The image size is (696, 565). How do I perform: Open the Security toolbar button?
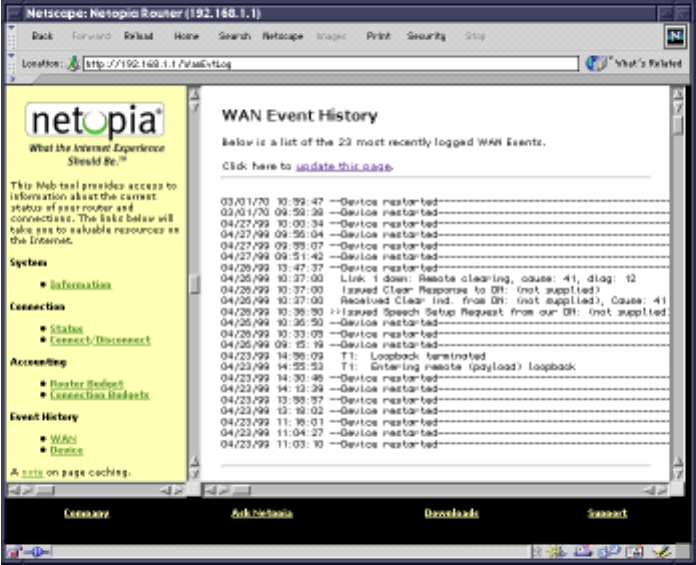point(425,36)
